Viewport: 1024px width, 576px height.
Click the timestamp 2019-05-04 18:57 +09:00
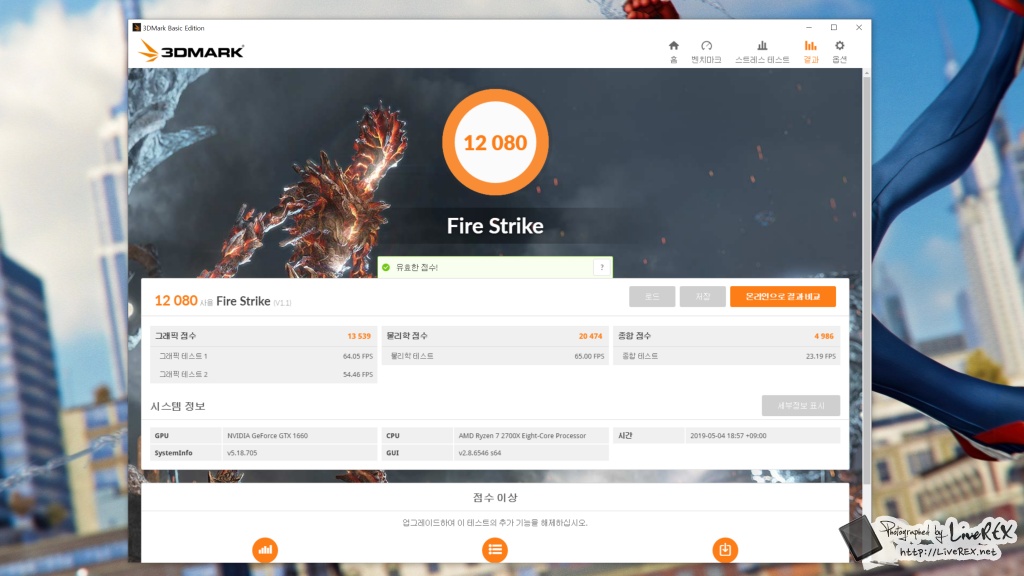728,436
